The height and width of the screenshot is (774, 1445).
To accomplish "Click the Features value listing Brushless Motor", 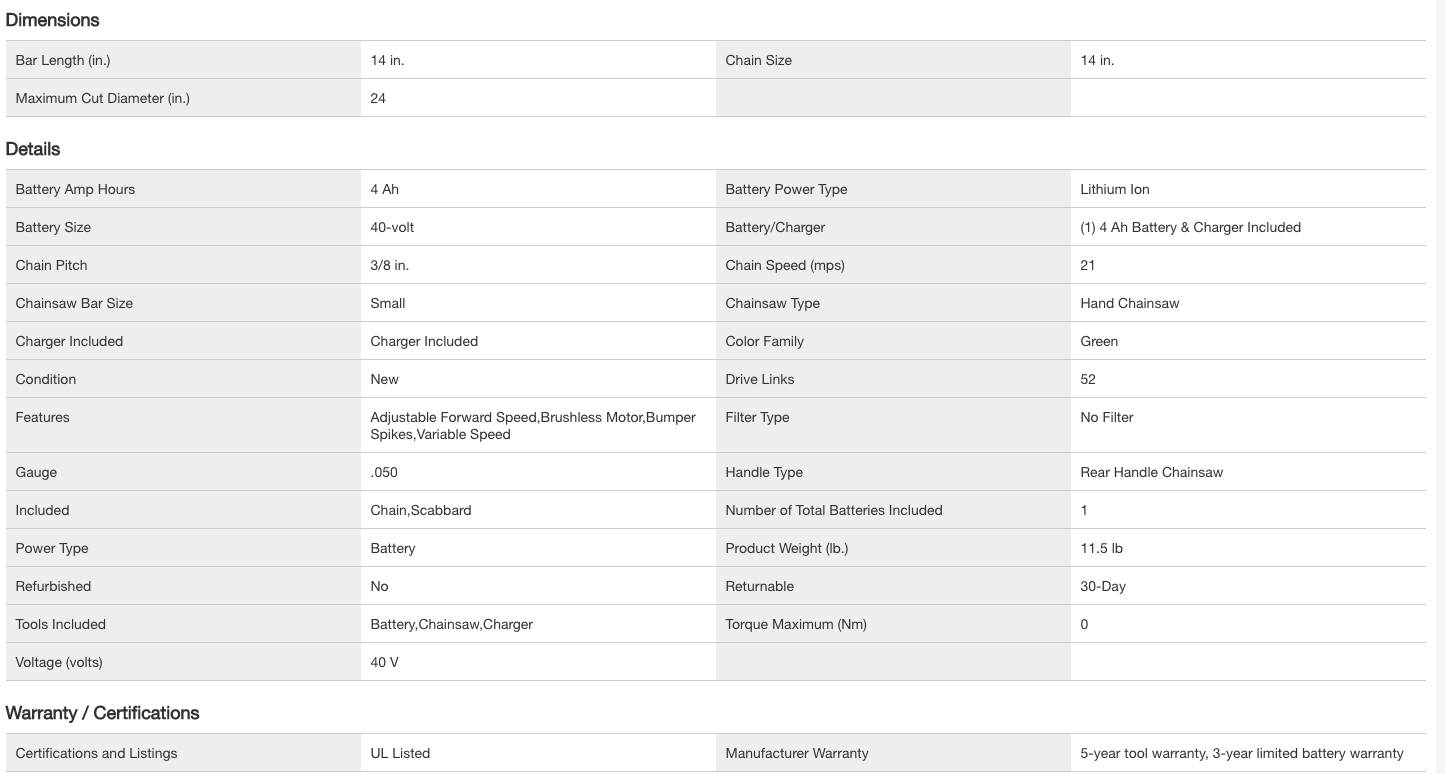I will point(532,425).
